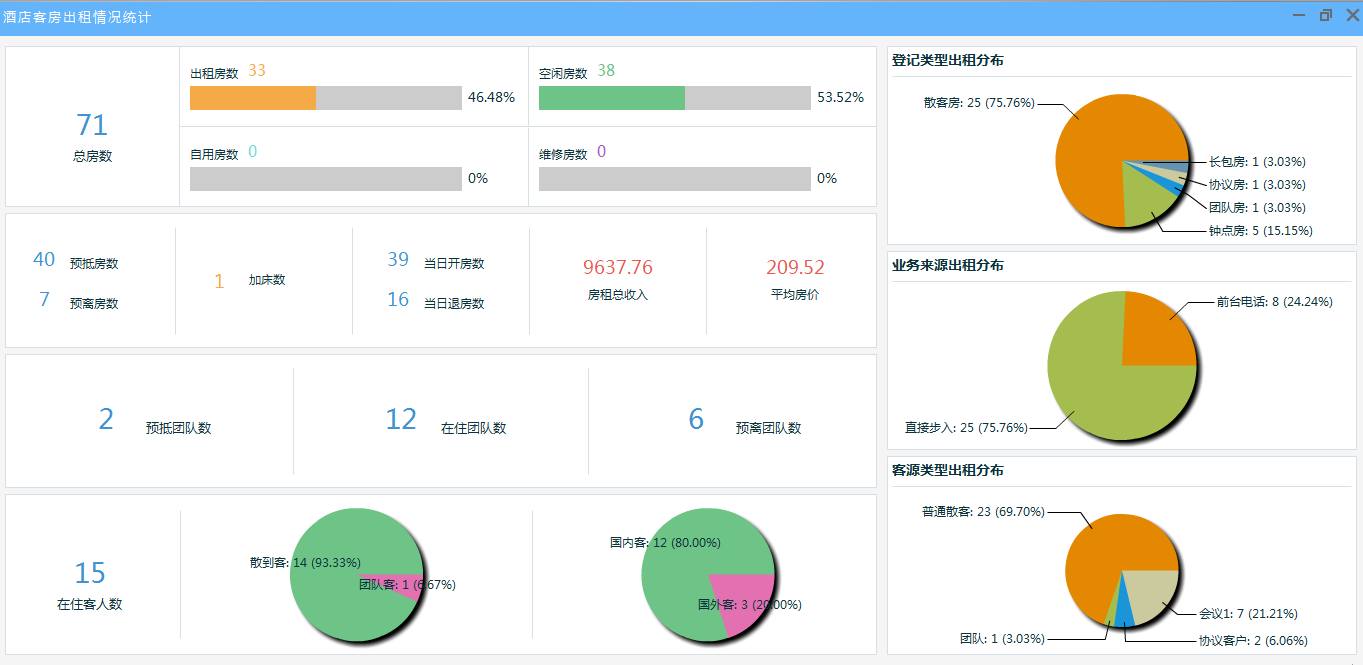
Task: Click the 在住团队数 value 12
Action: [x=401, y=420]
